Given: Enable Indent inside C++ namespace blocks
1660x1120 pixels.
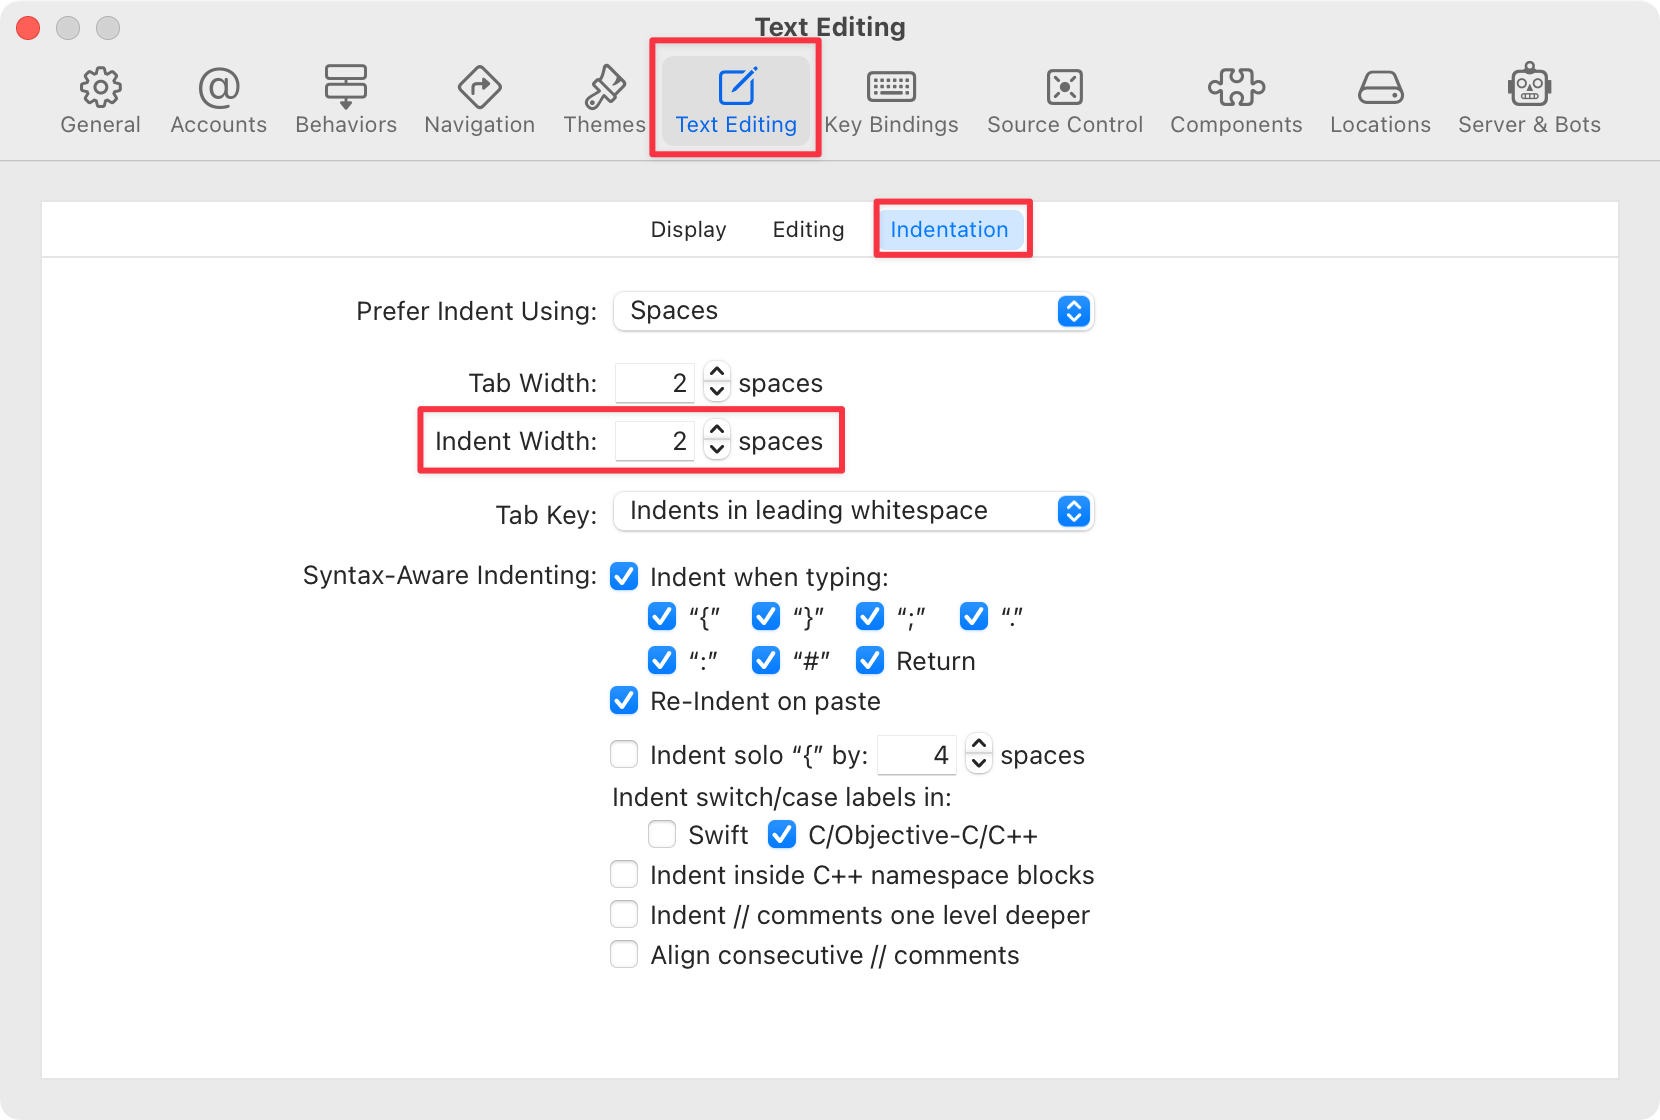Looking at the screenshot, I should (x=624, y=874).
